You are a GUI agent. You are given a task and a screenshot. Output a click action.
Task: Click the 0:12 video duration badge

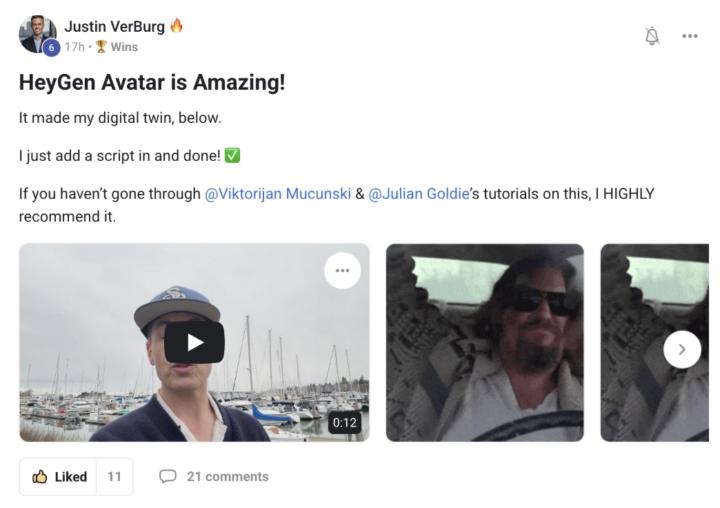tap(344, 423)
